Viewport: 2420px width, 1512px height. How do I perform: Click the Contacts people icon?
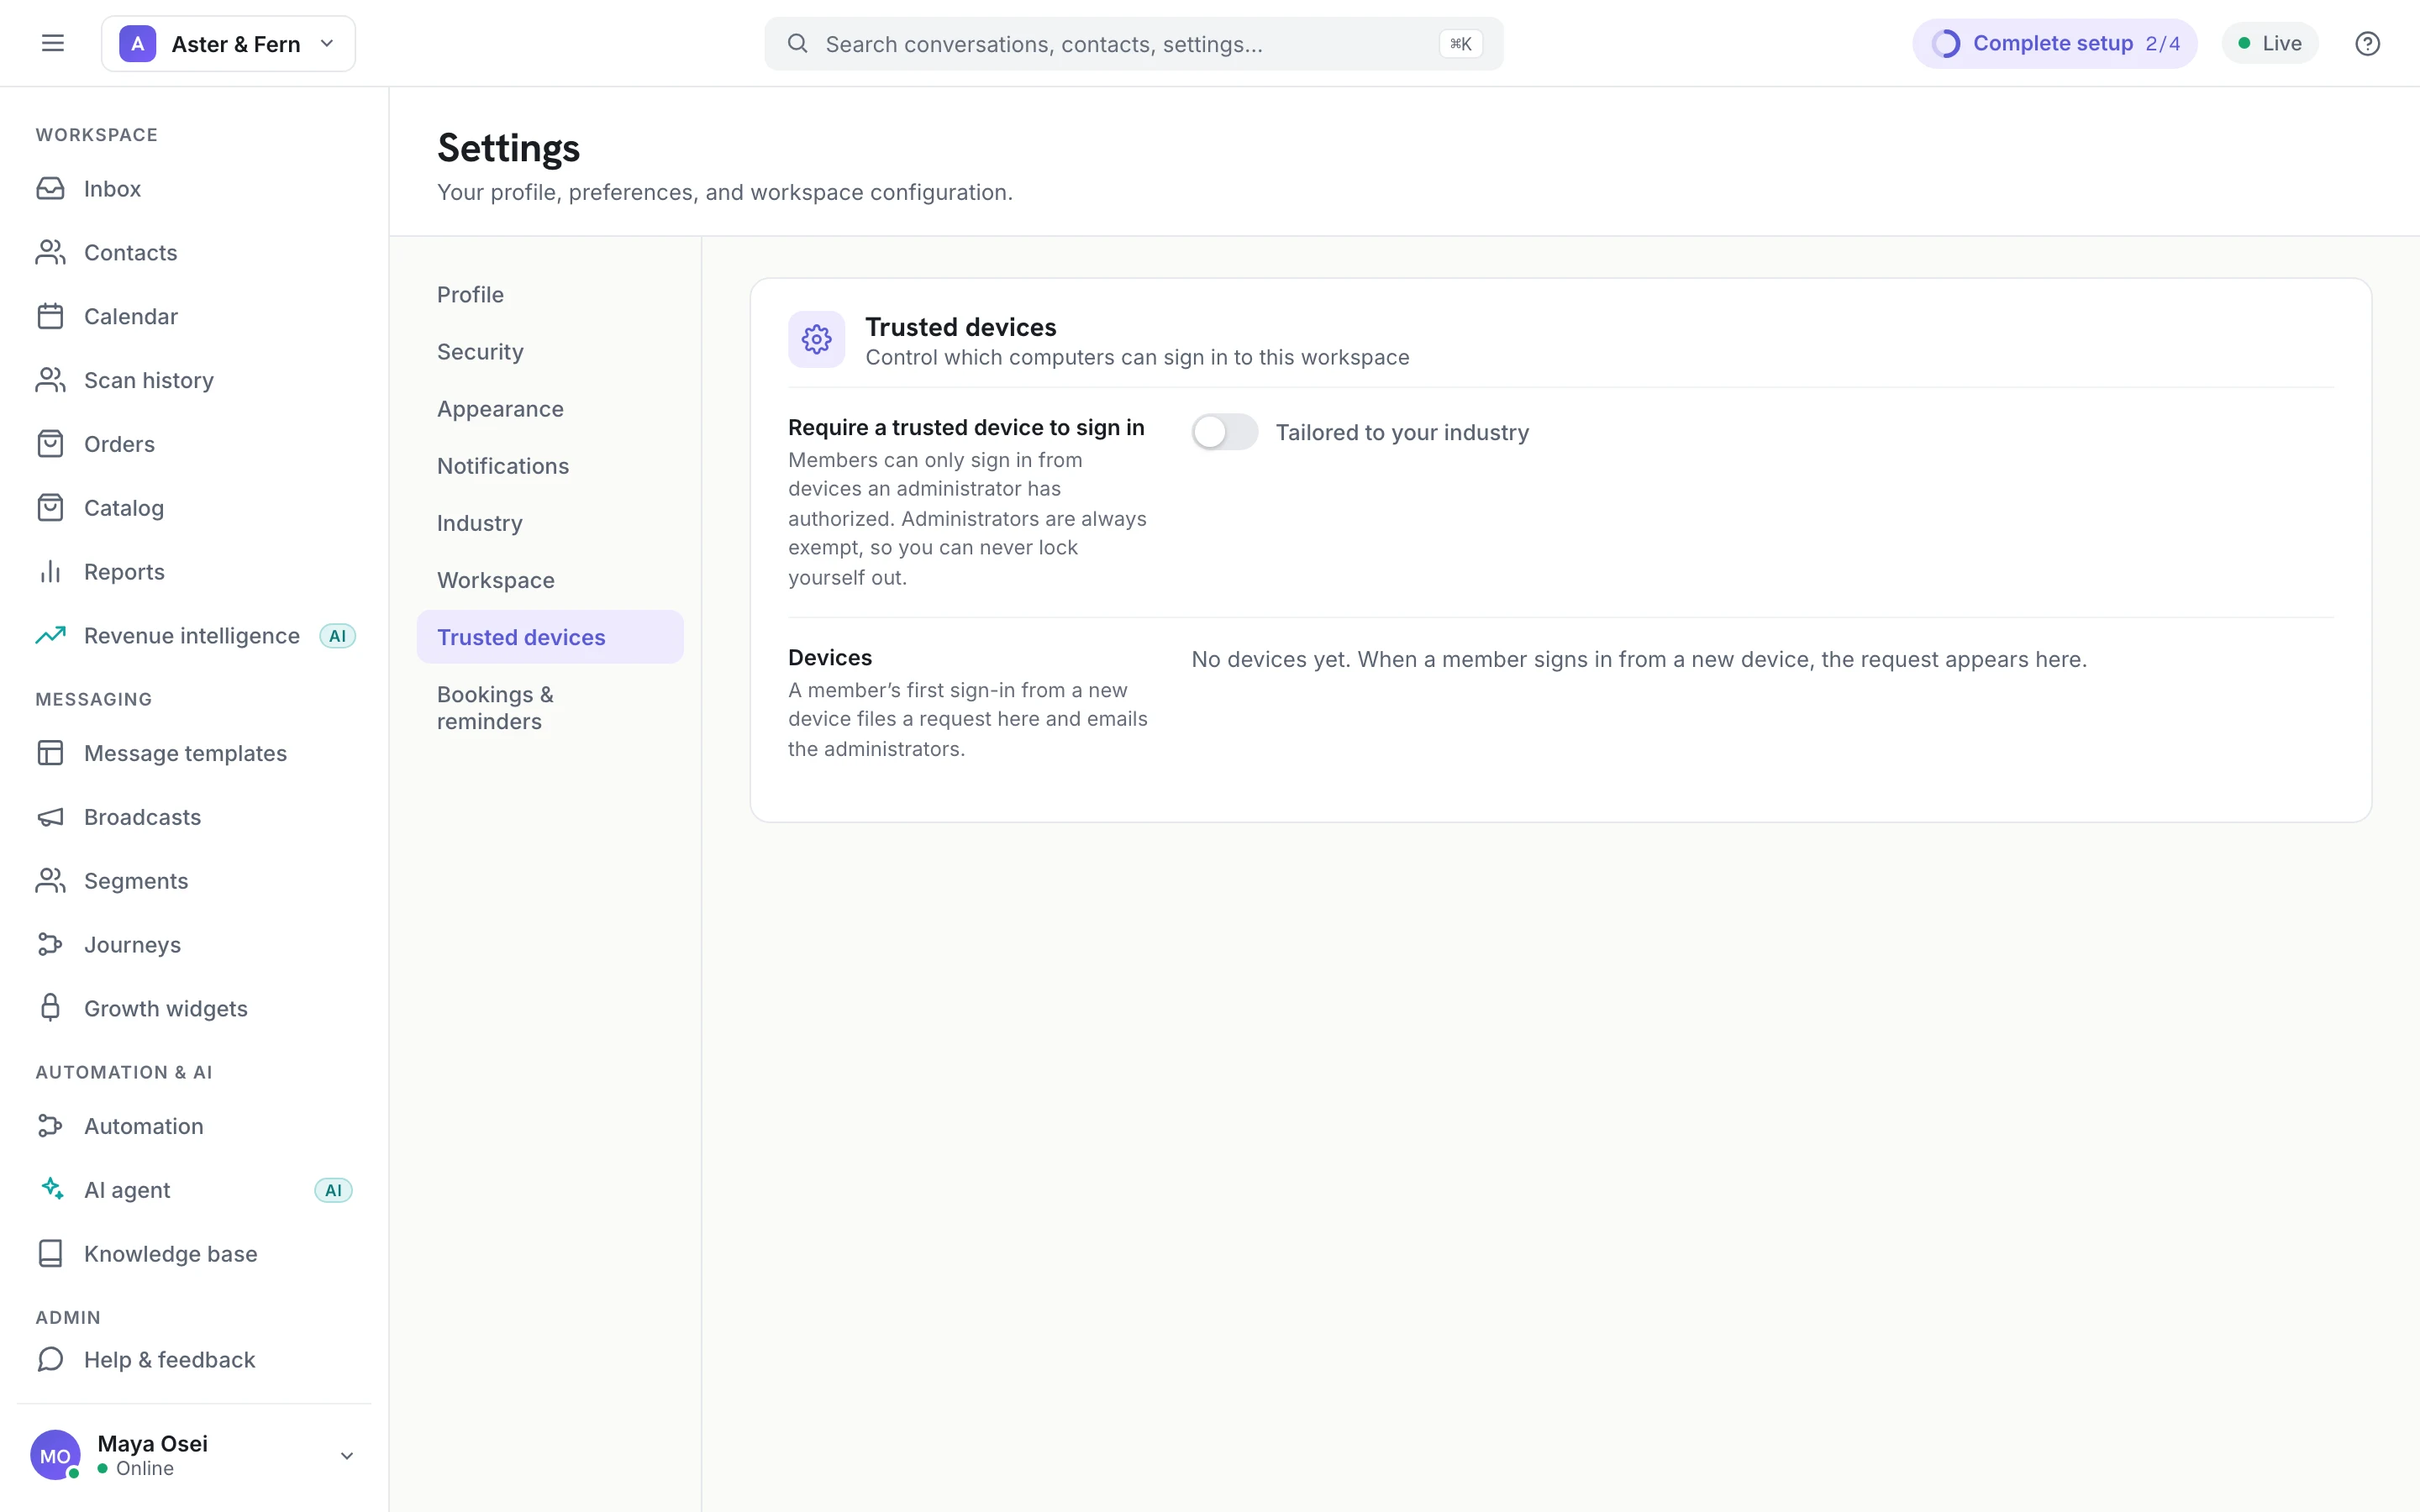[x=50, y=252]
